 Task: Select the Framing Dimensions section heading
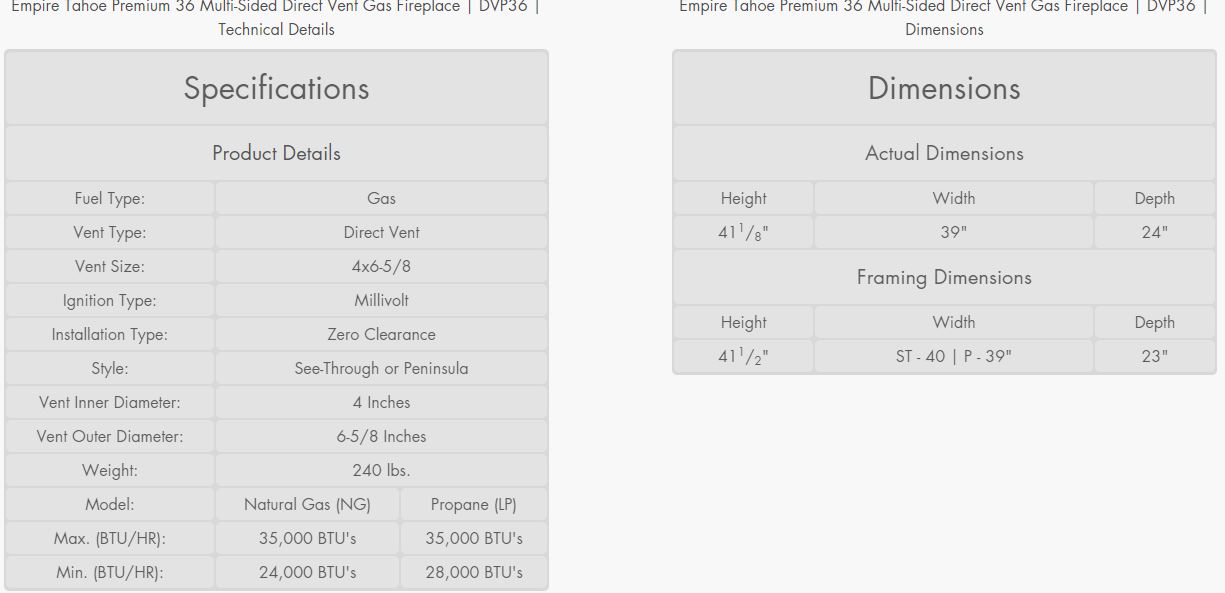944,277
